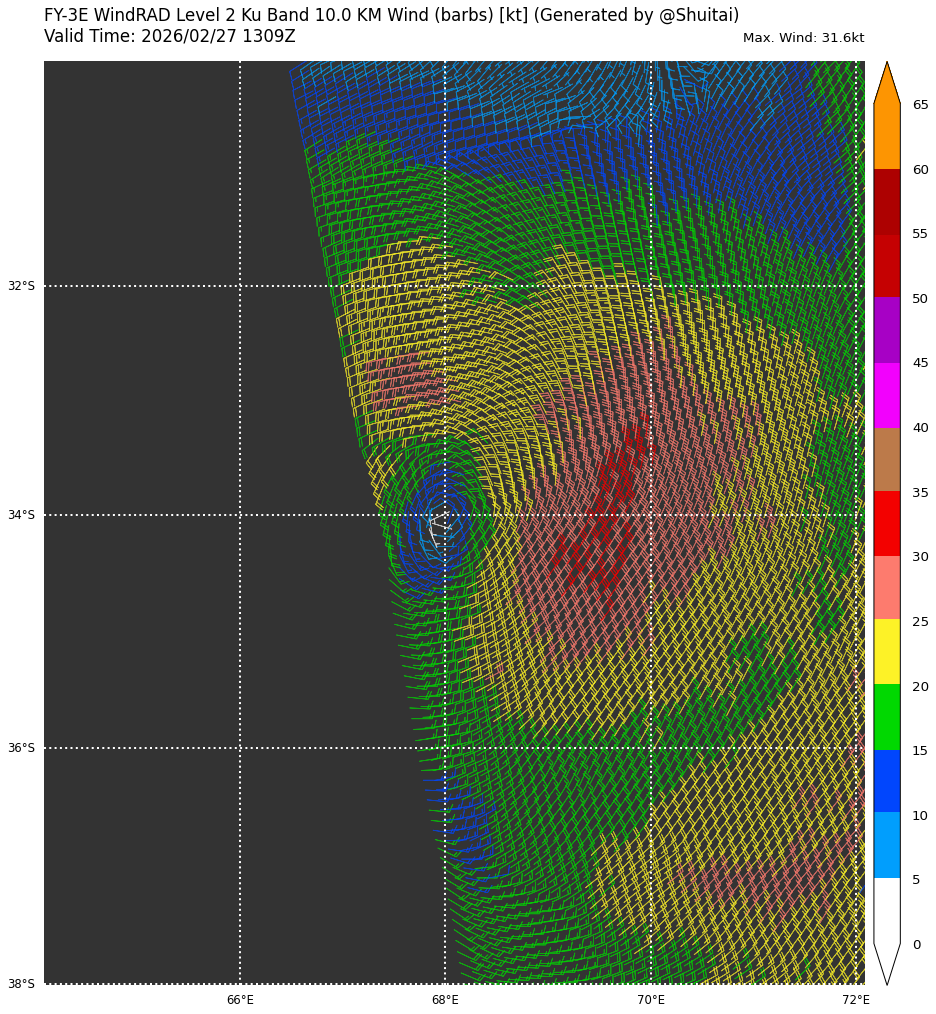Click the green 15-20 kt colorbar band
936x1014 pixels.
click(887, 717)
